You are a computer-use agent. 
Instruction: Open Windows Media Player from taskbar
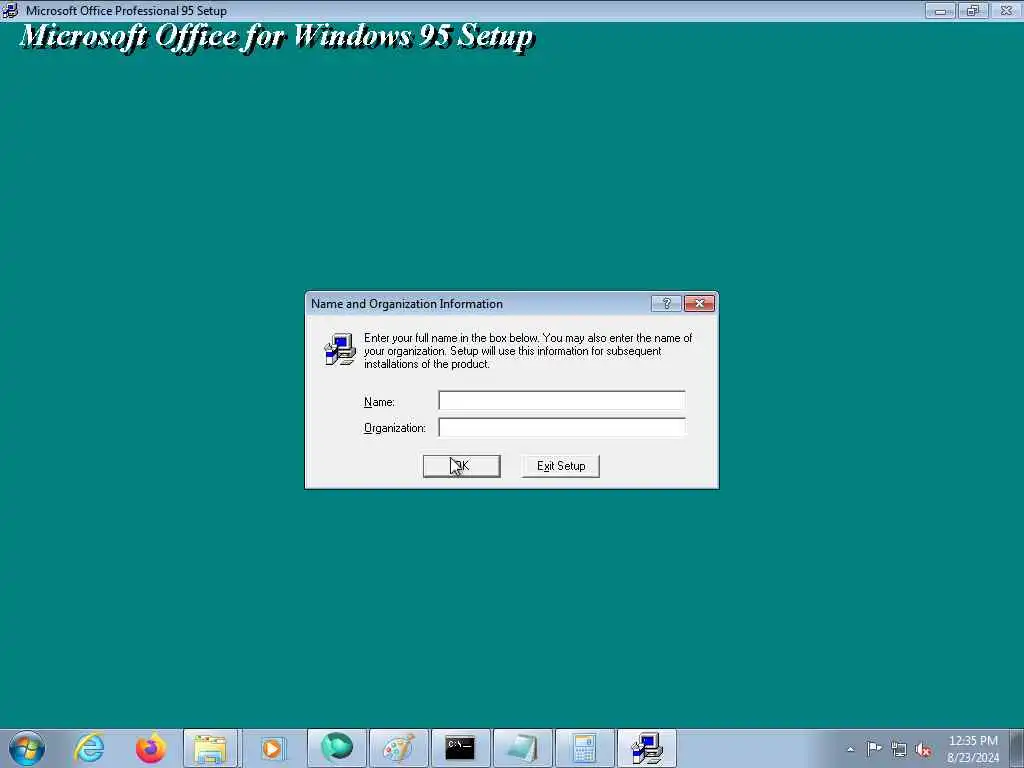272,748
